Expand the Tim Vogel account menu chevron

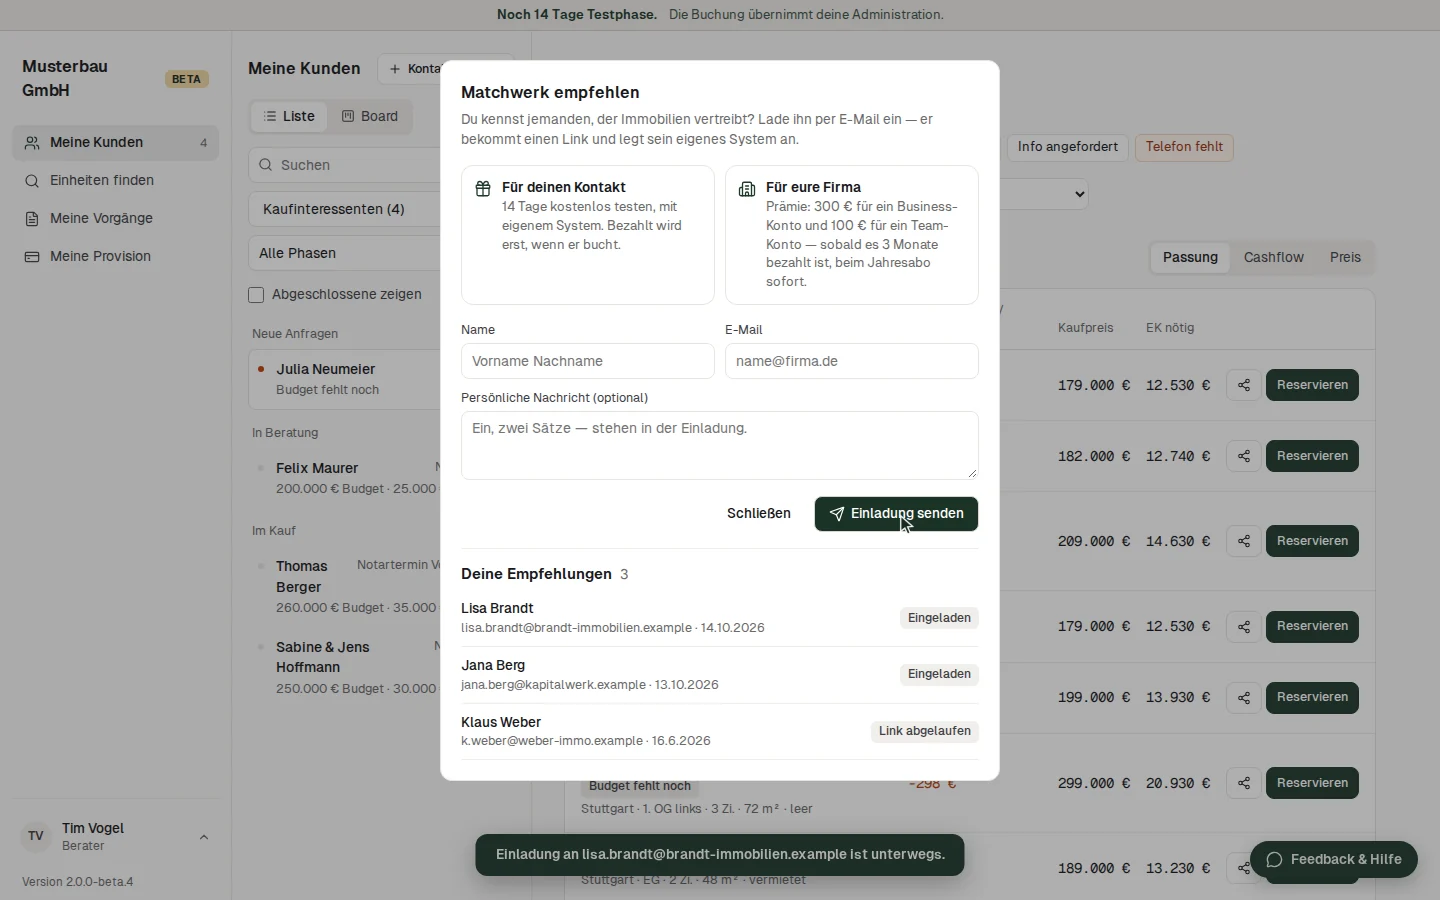(x=204, y=837)
